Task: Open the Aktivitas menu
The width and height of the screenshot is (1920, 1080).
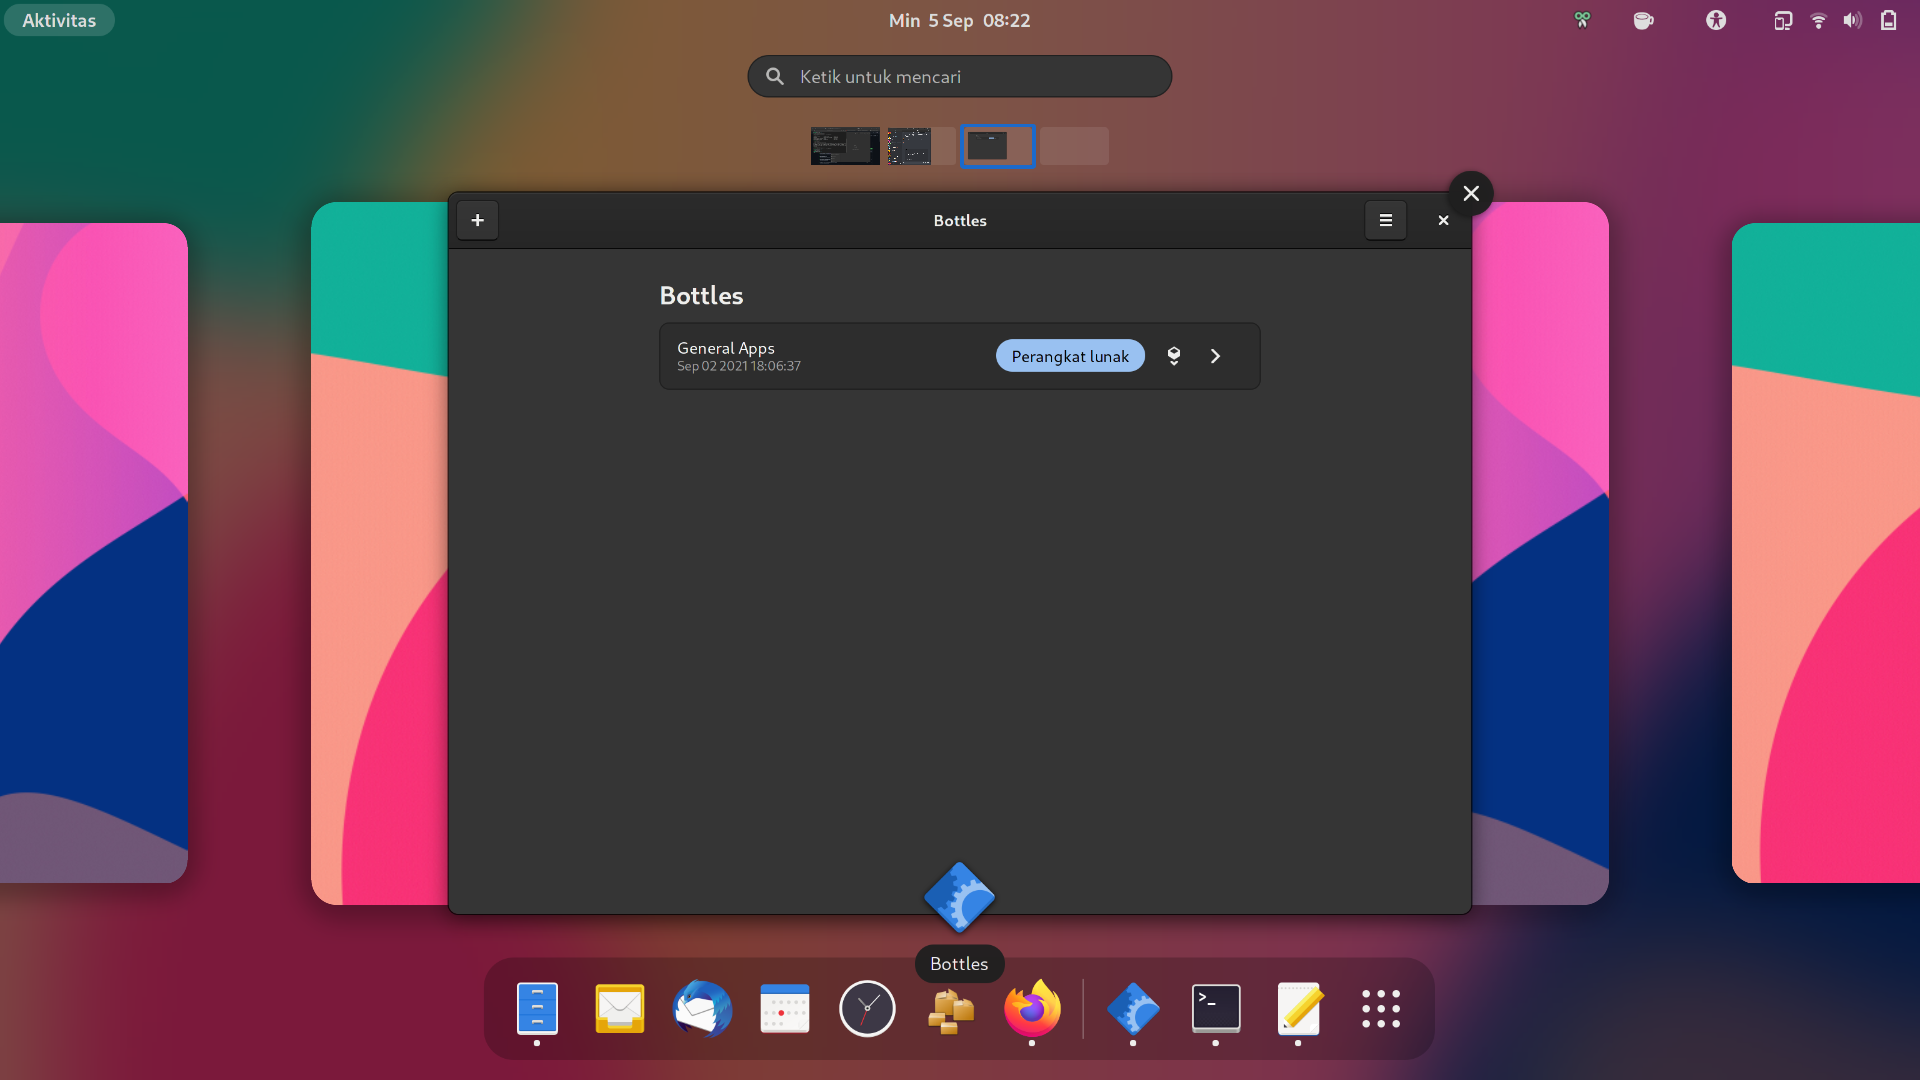Action: pyautogui.click(x=58, y=20)
